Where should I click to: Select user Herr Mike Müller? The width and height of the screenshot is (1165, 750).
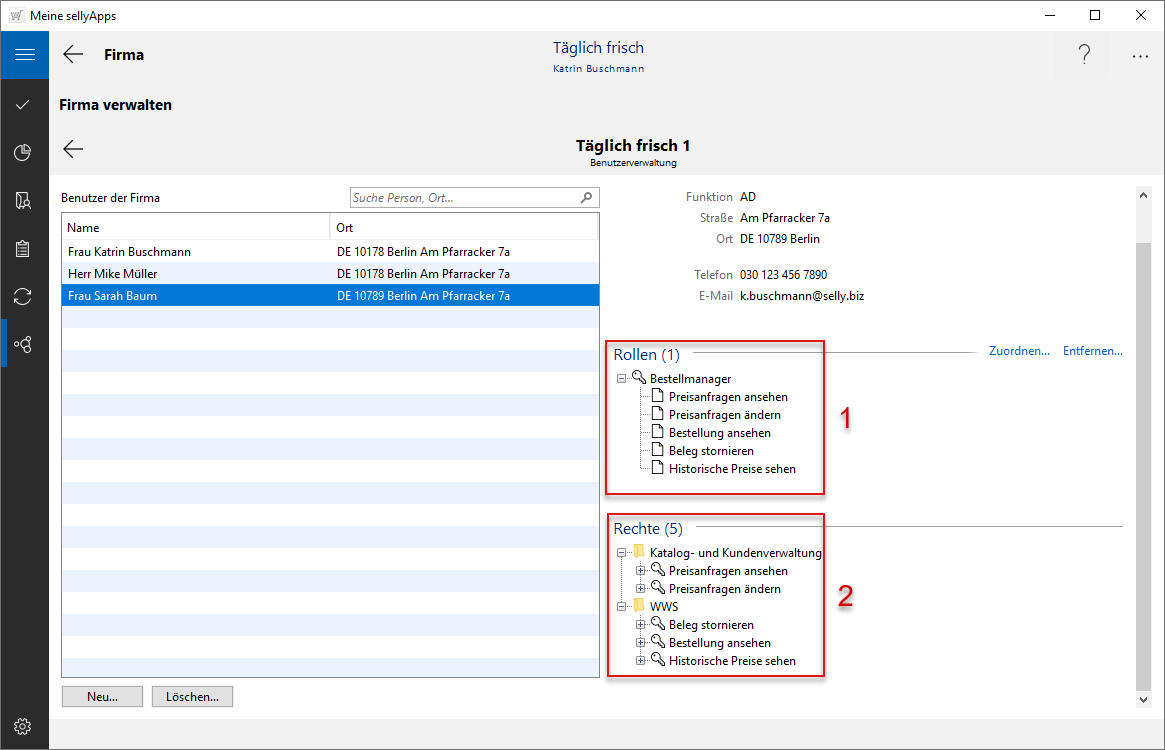(x=113, y=273)
